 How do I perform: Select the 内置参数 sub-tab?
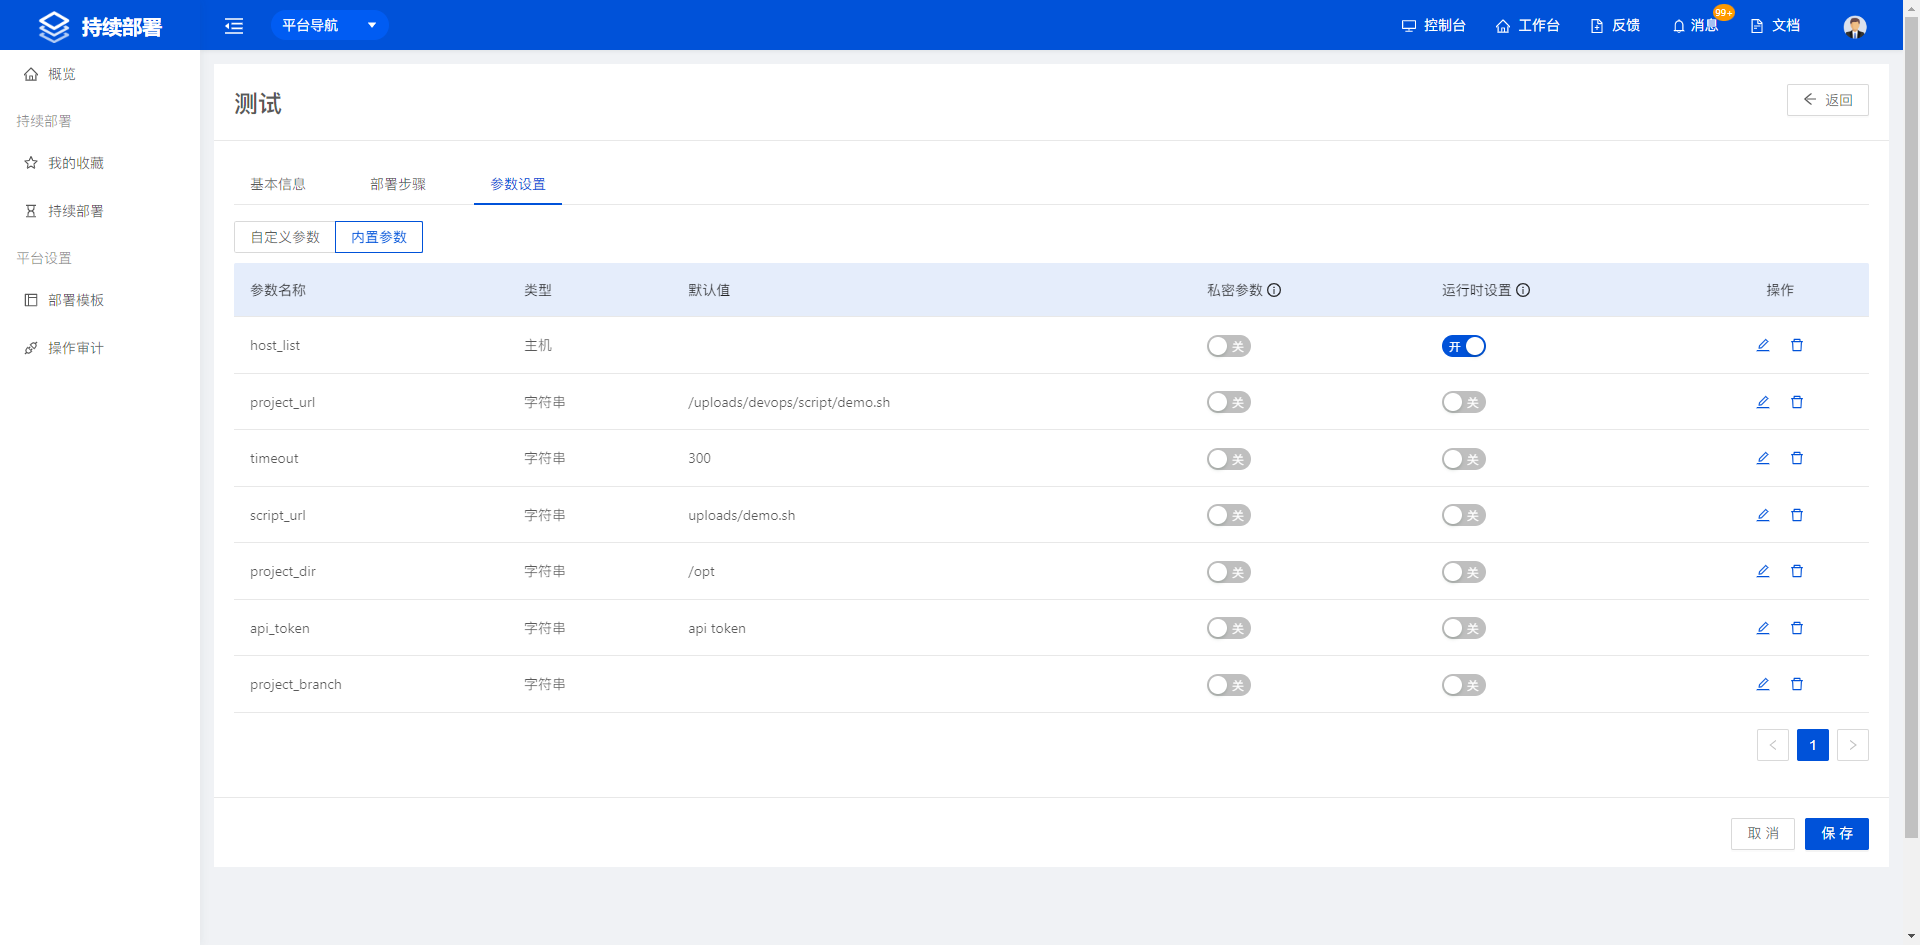pos(379,237)
